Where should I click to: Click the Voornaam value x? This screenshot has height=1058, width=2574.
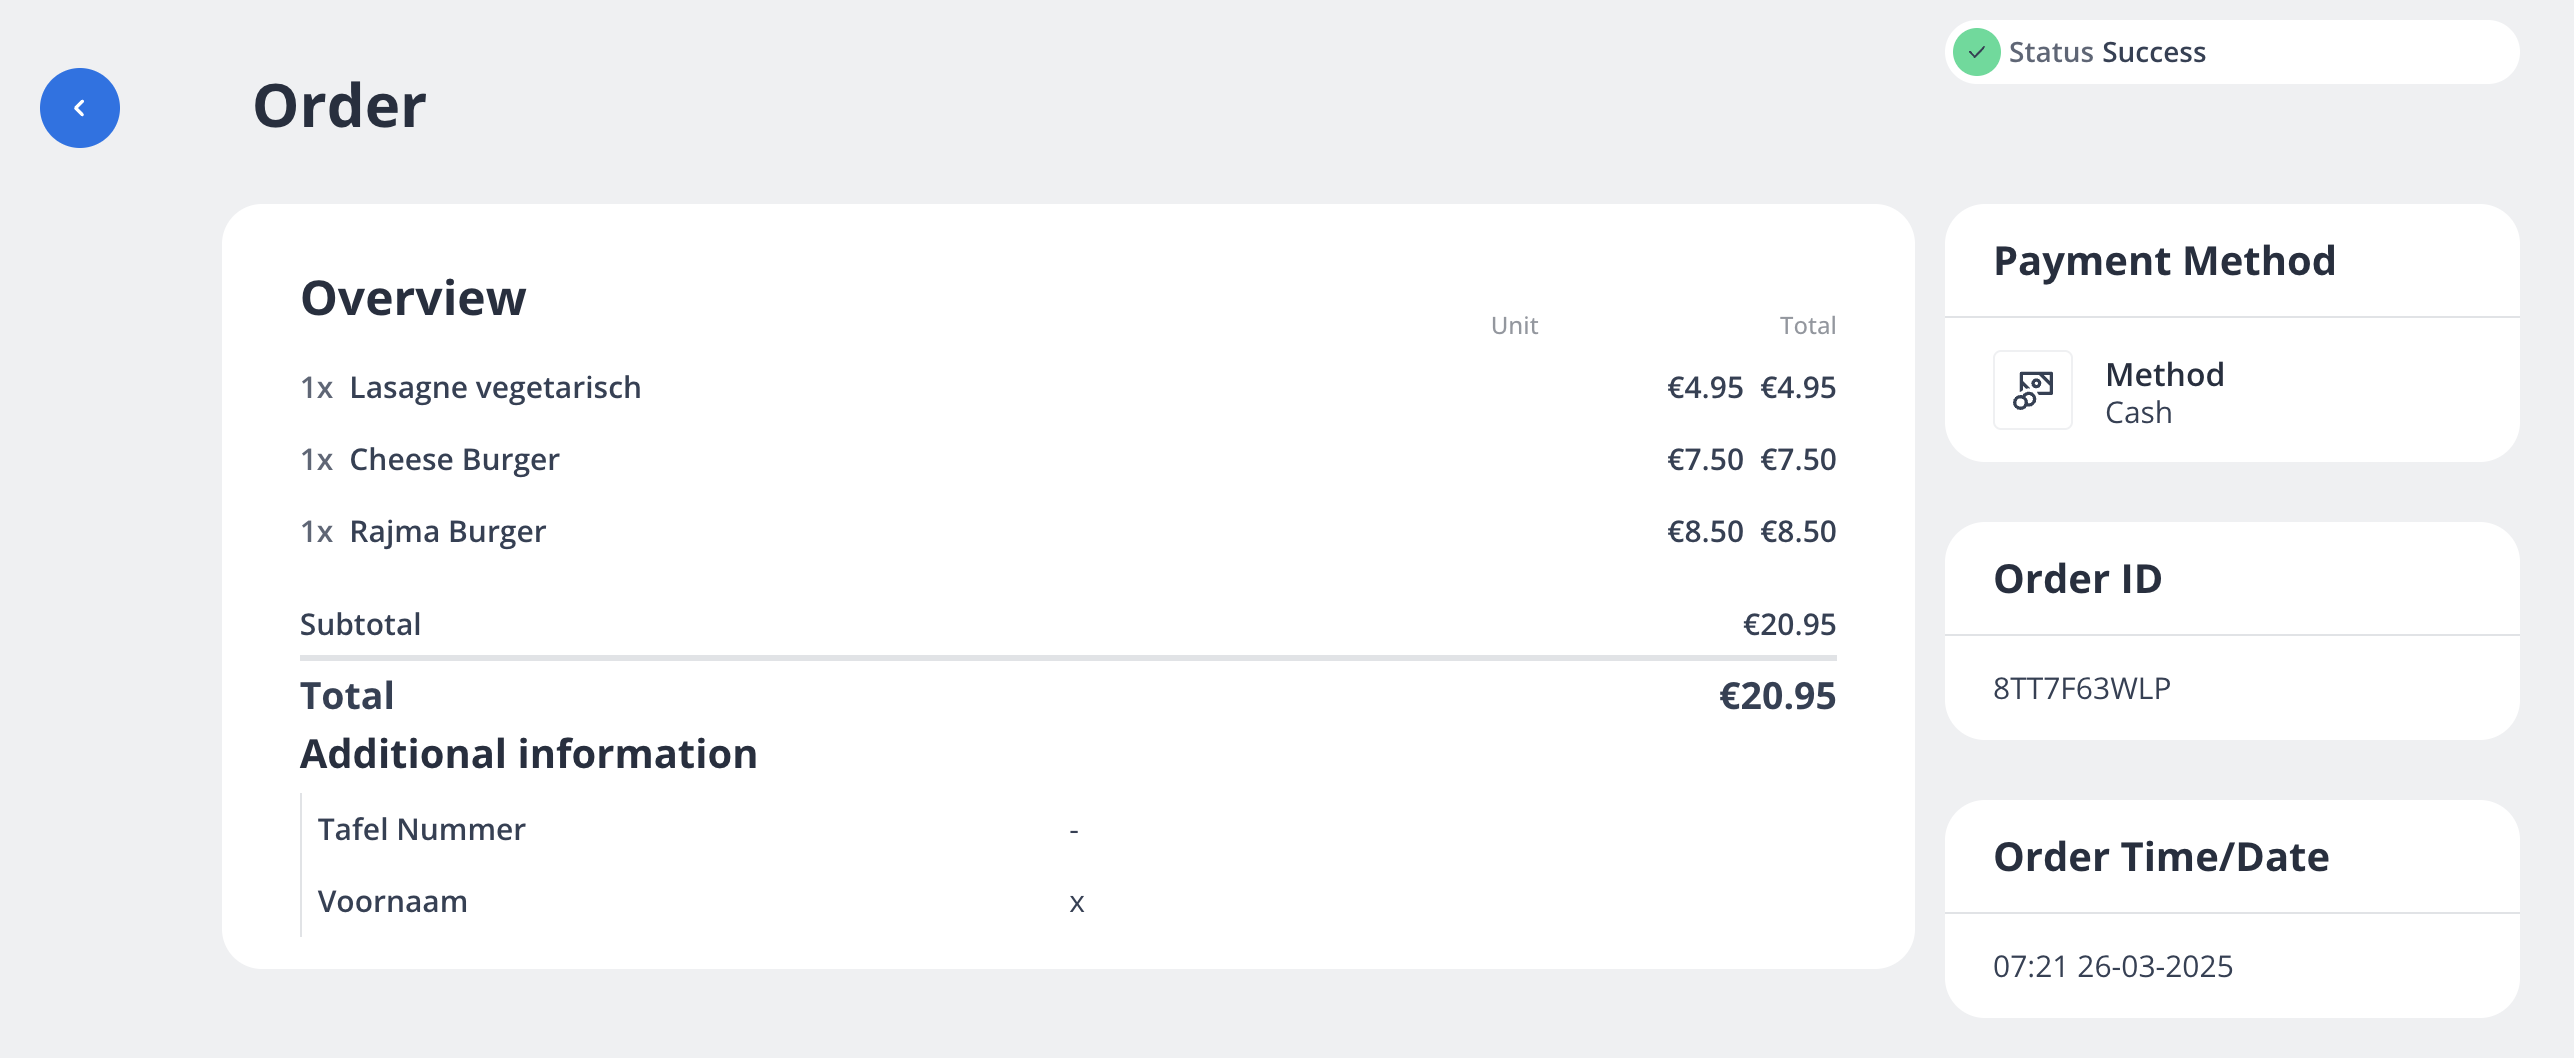[1076, 902]
